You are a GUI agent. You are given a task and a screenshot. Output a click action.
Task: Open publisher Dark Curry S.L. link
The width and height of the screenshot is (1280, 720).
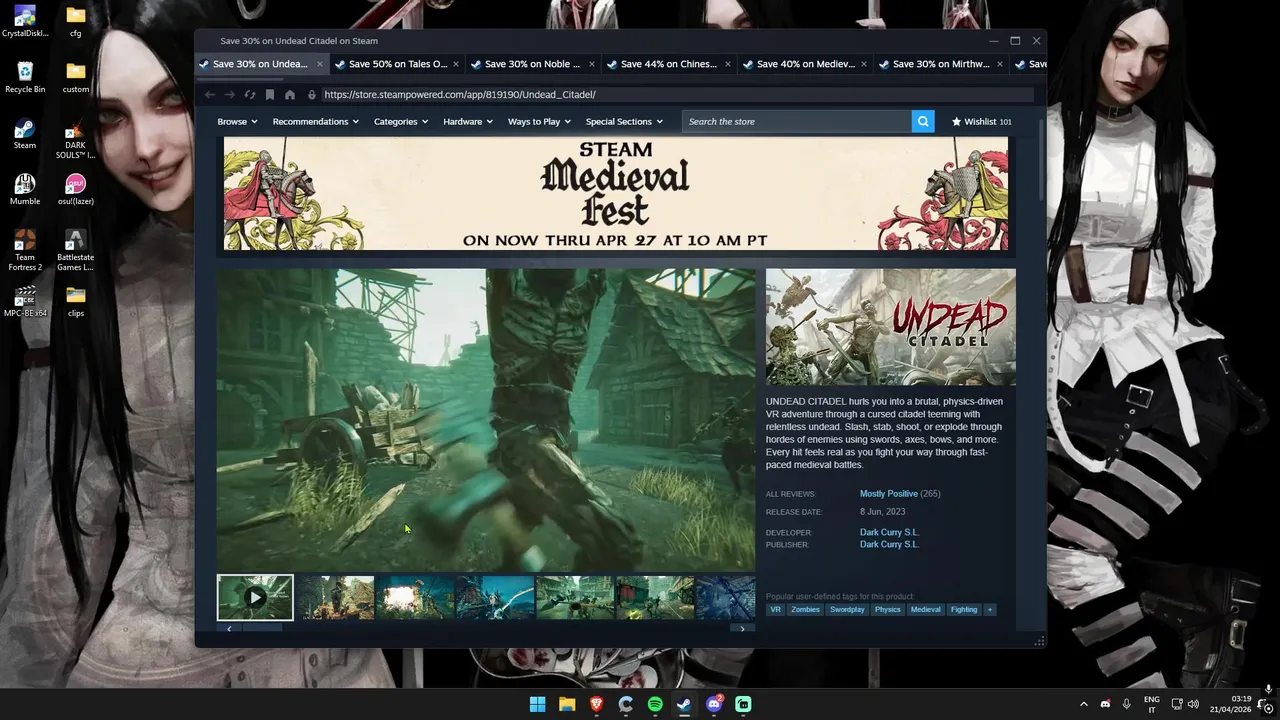tap(889, 544)
